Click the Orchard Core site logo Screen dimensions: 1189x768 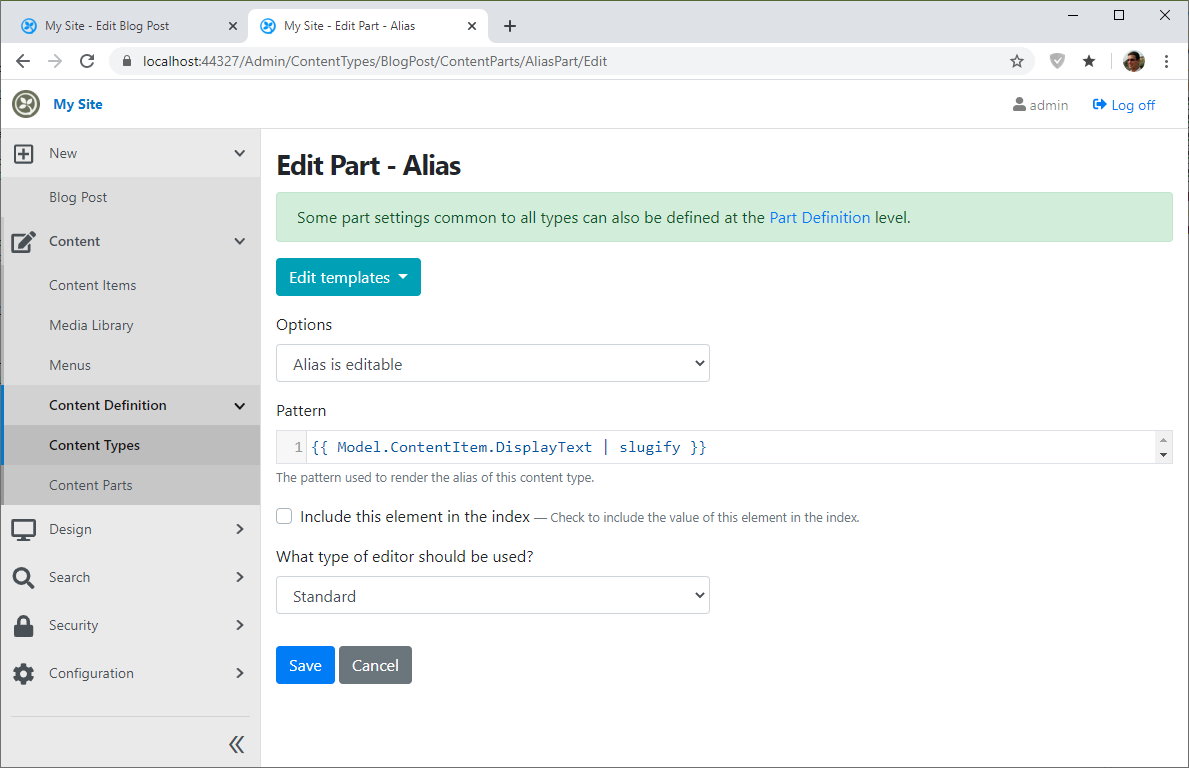click(26, 104)
